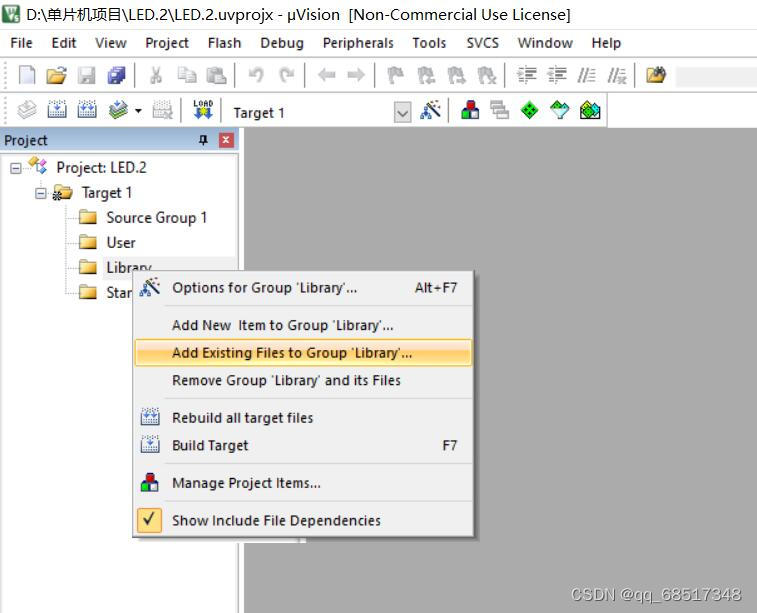Choose Manage Project Items menu entry
The height and width of the screenshot is (613, 757).
[x=303, y=483]
